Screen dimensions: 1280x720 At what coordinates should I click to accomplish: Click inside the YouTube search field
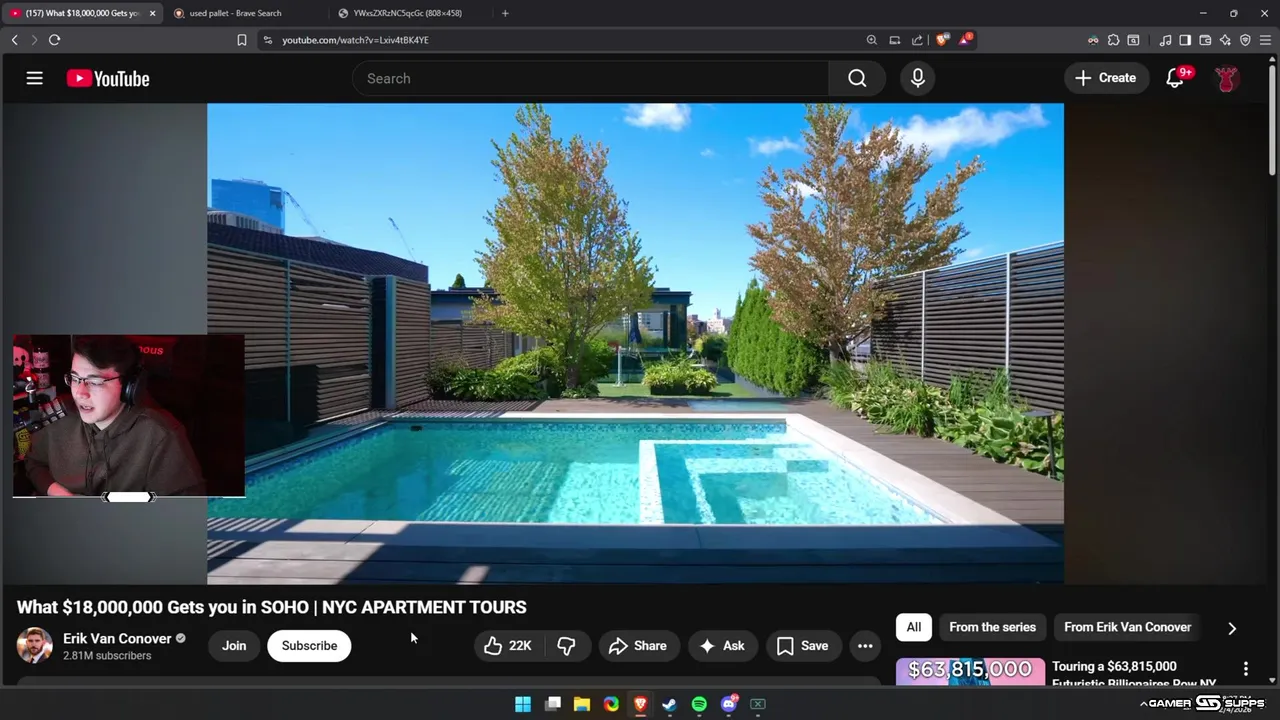590,78
